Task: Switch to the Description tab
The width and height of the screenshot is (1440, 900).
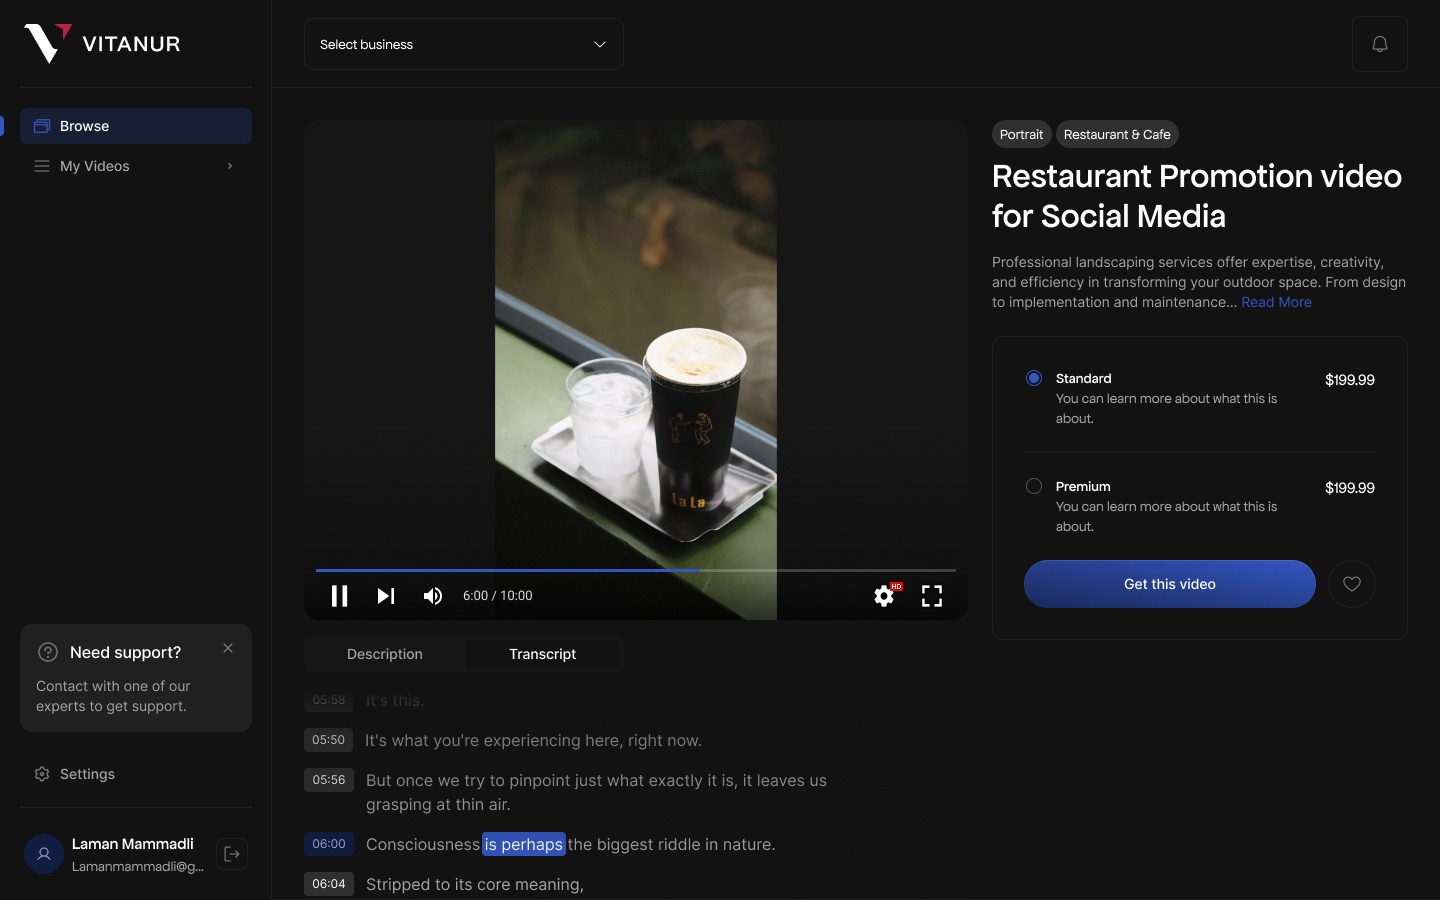Action: pyautogui.click(x=385, y=654)
